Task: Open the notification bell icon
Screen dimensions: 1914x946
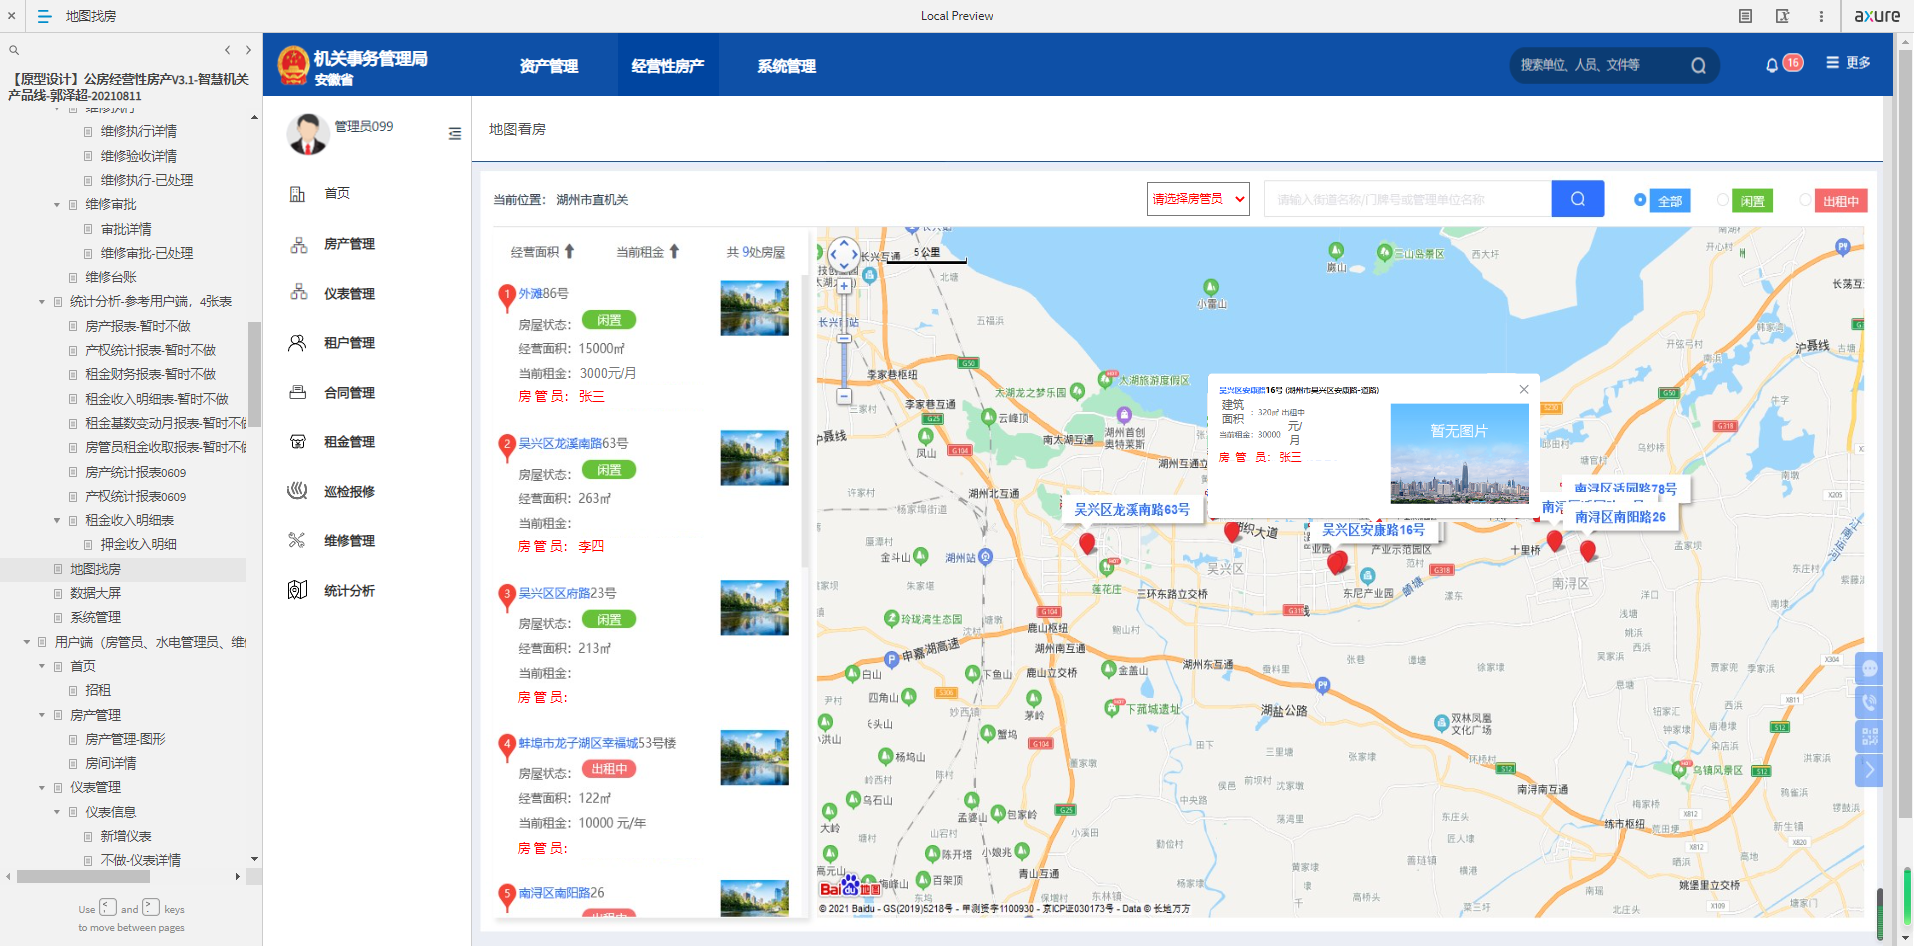Action: click(x=1772, y=65)
